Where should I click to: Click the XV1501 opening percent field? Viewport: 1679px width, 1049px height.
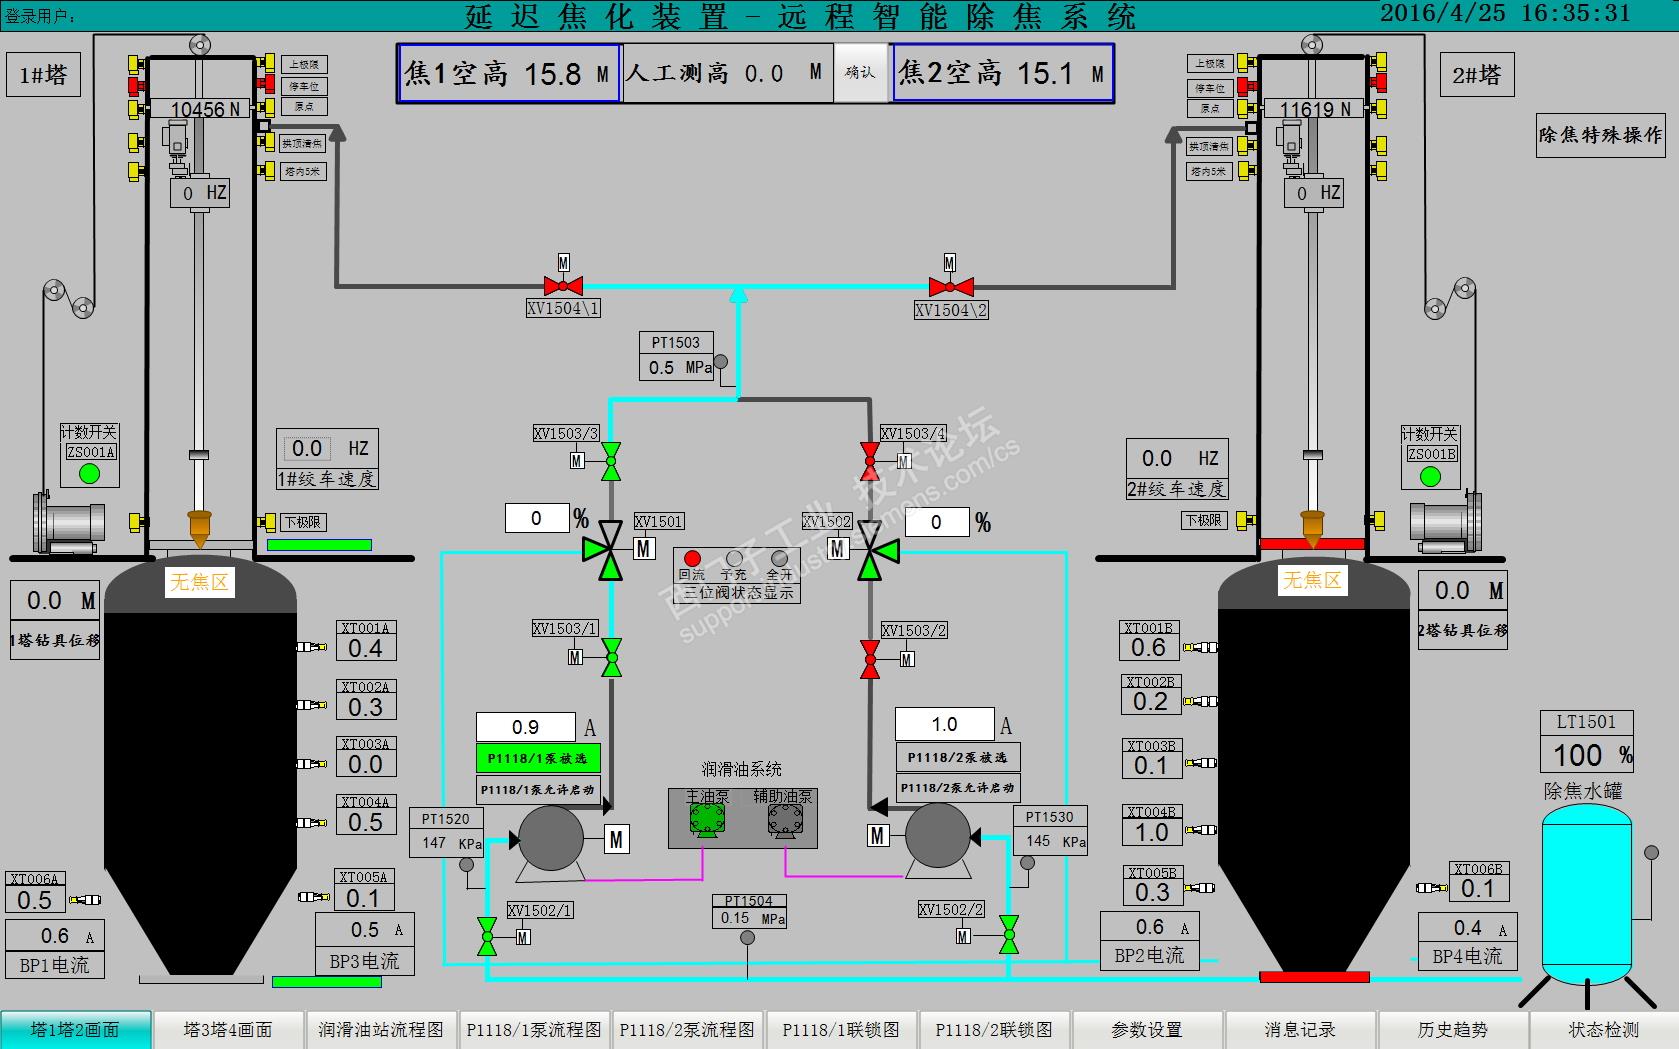(537, 518)
